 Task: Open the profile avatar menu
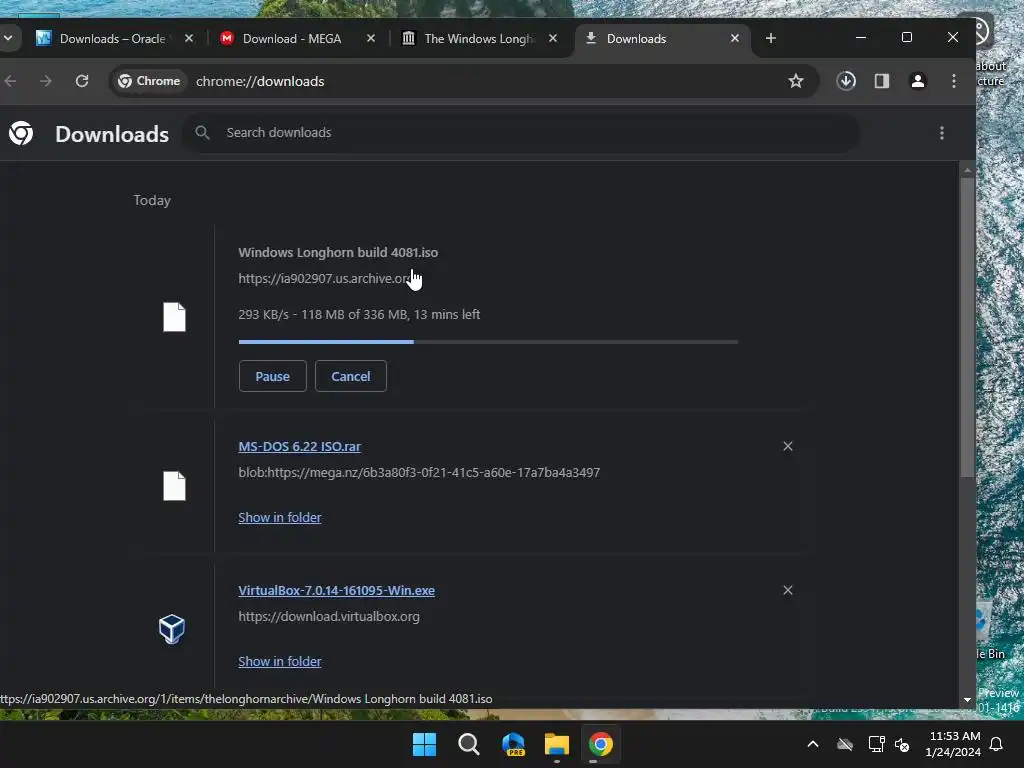tap(918, 81)
